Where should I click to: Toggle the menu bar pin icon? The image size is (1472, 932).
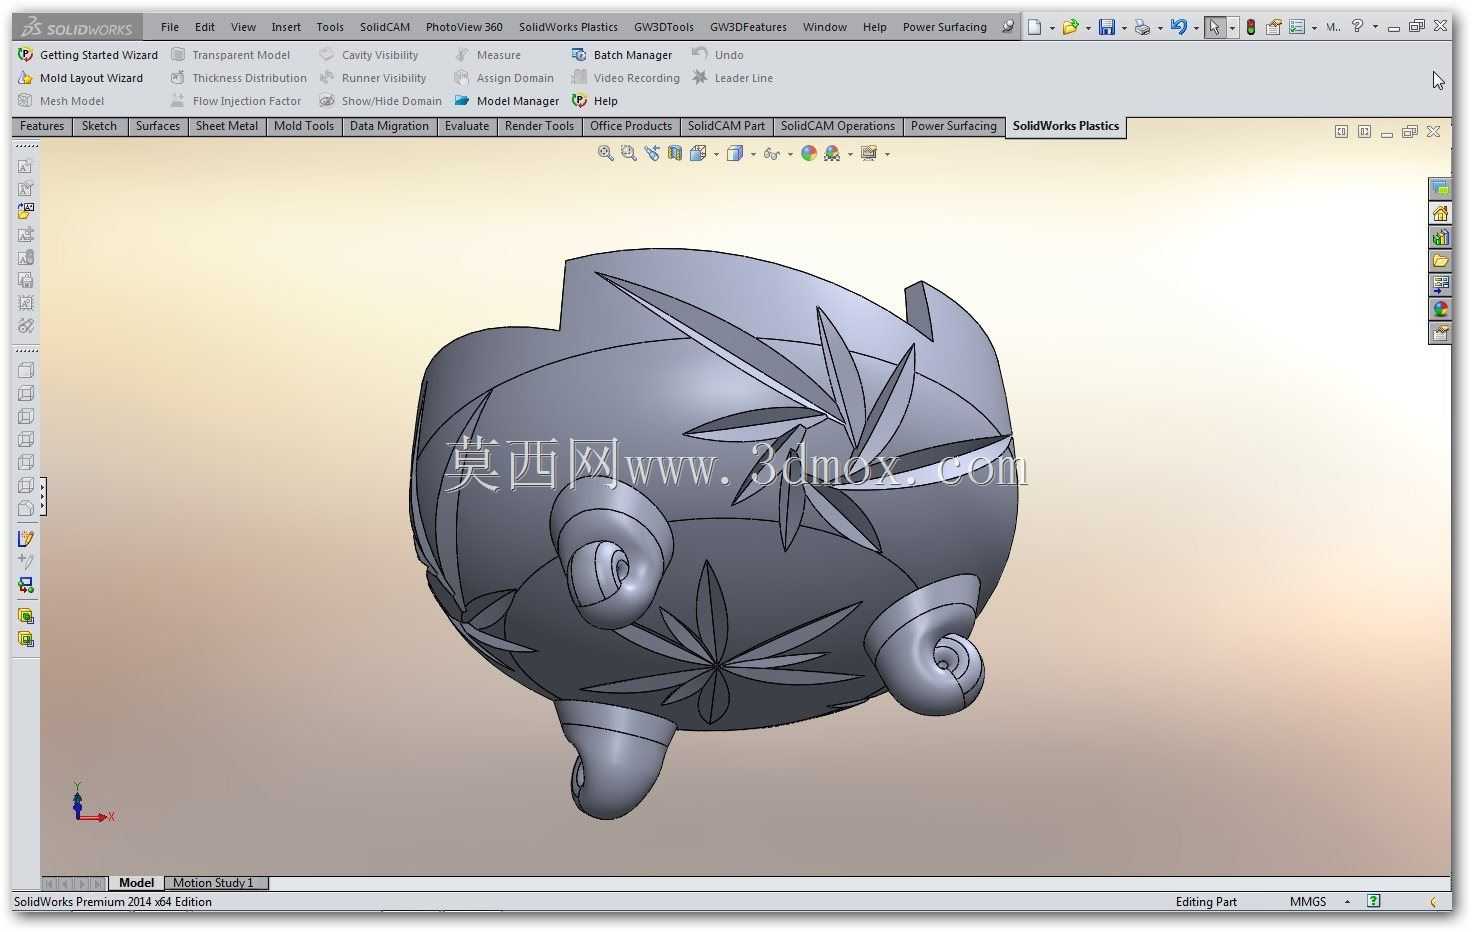(1008, 27)
